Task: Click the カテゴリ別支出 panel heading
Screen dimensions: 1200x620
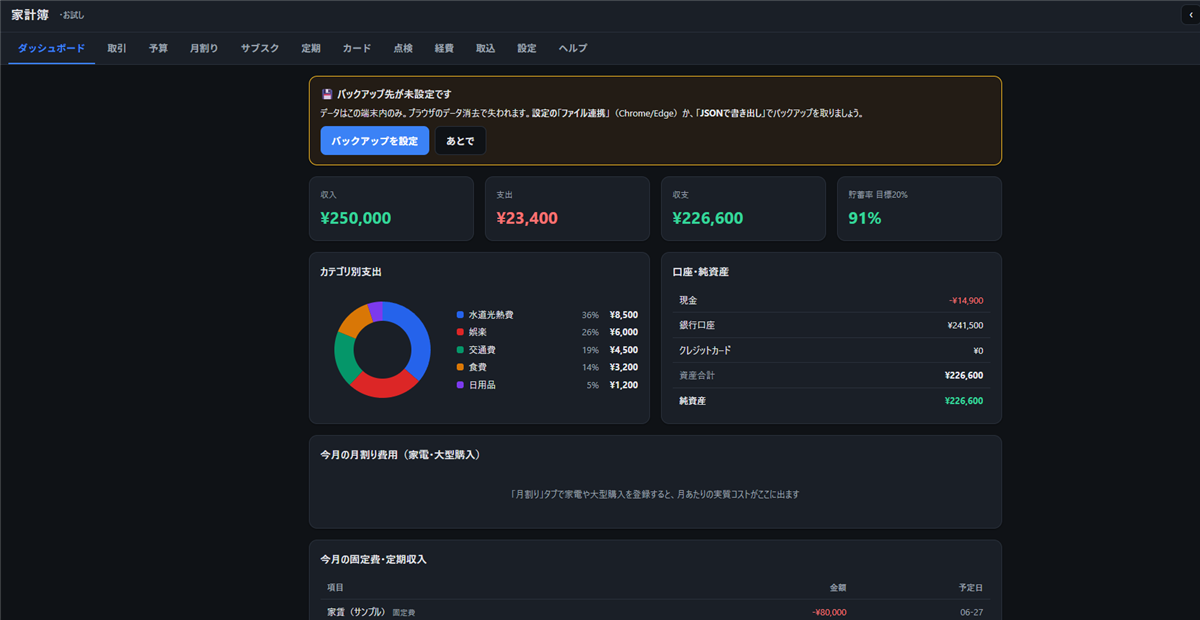Action: 351,272
